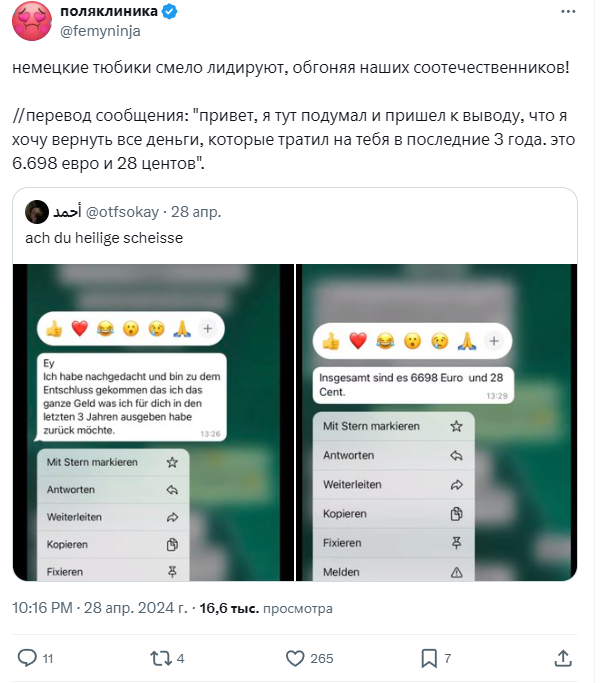Click the @otfsokay handle in quoted tweet
This screenshot has width=605, height=683.
click(122, 212)
